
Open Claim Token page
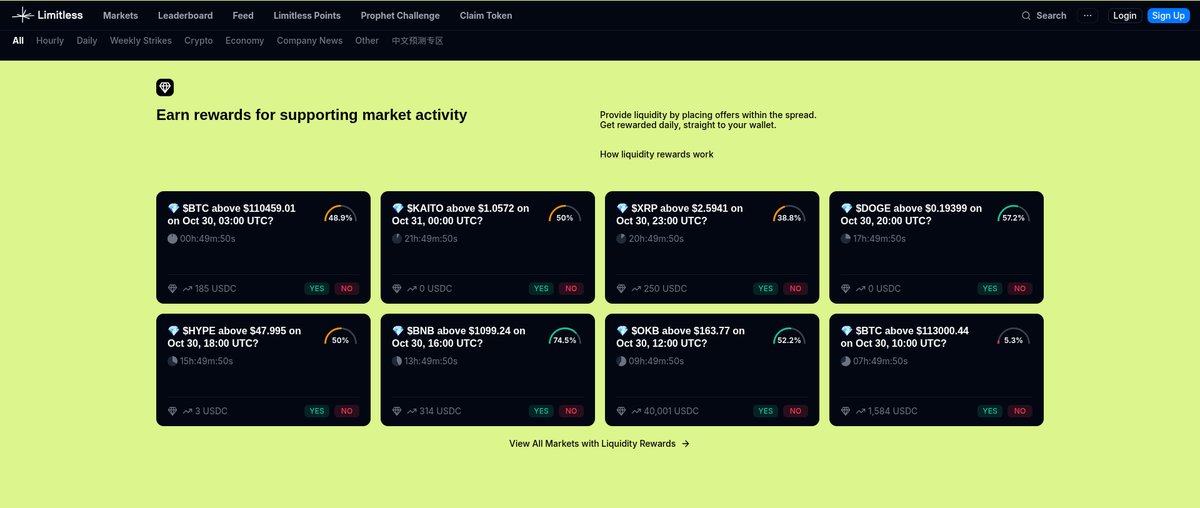pyautogui.click(x=486, y=16)
